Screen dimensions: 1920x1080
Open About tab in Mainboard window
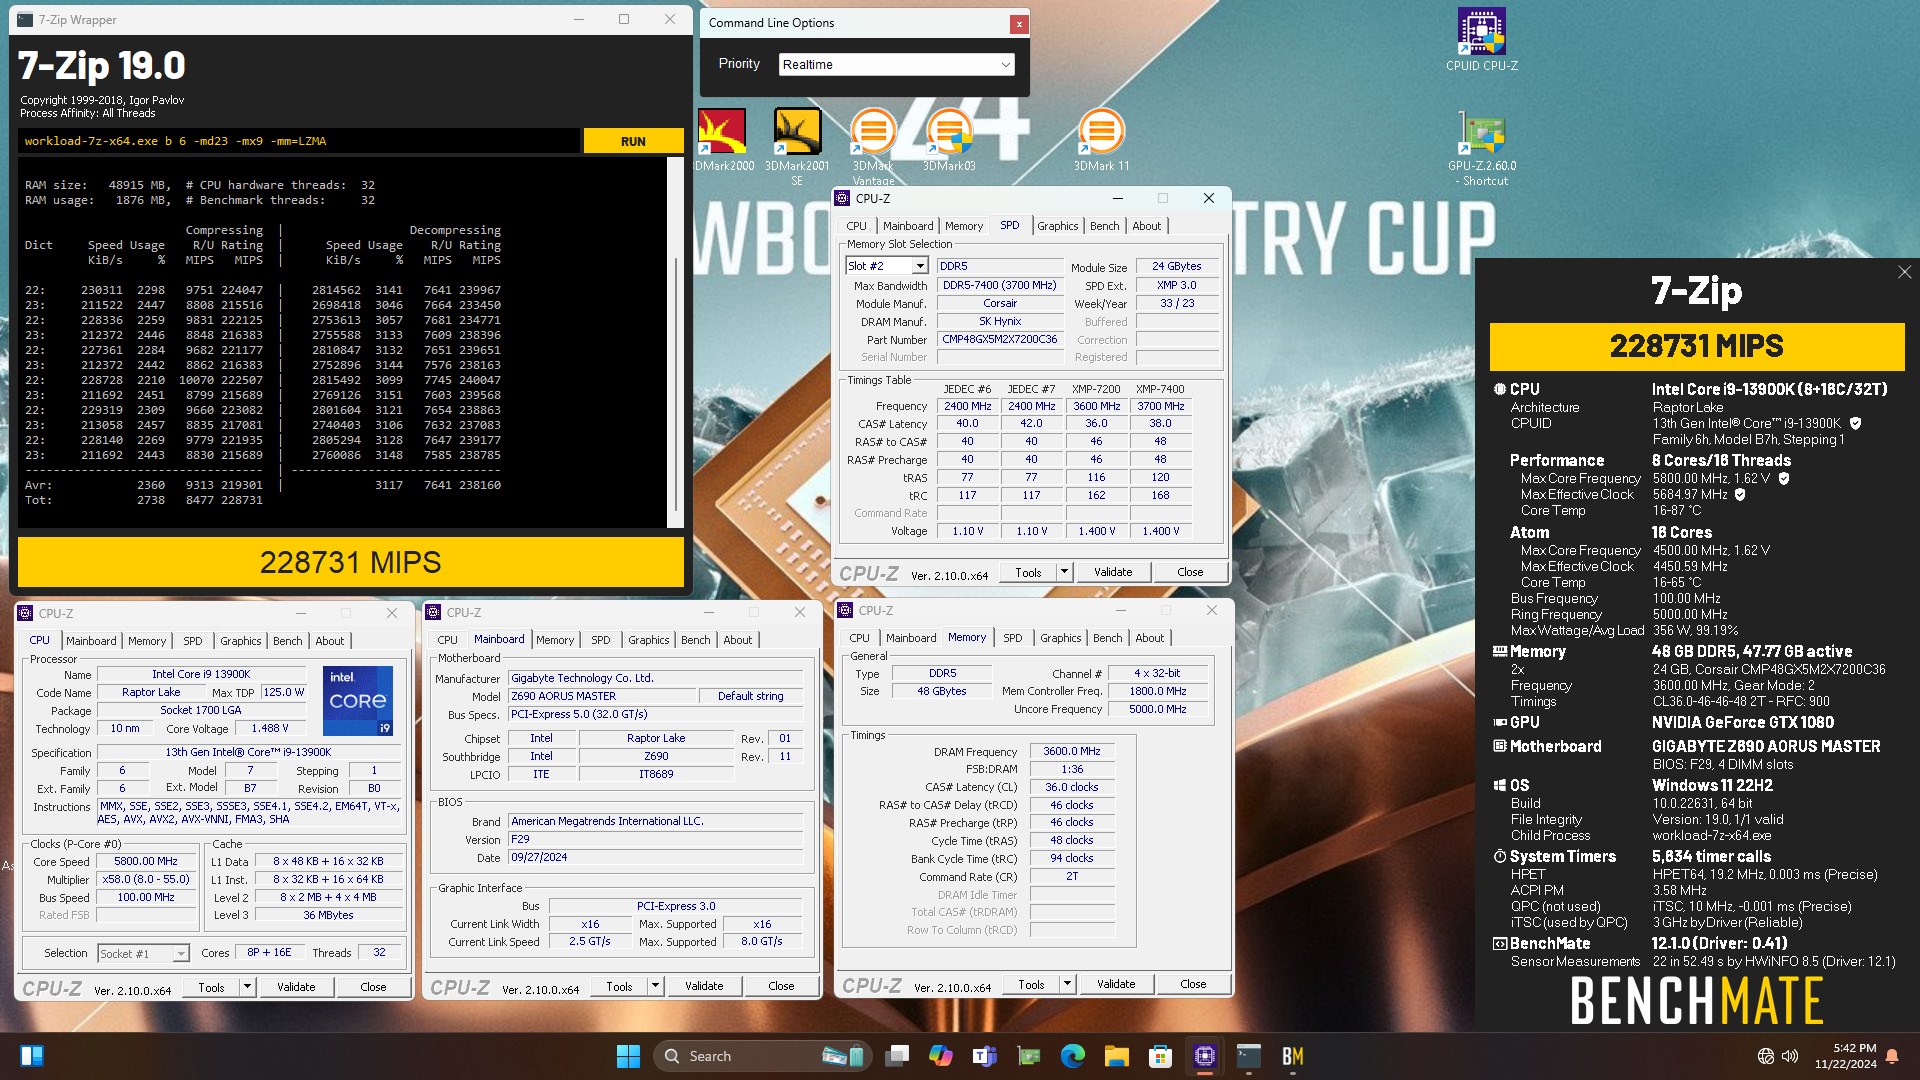click(x=738, y=640)
